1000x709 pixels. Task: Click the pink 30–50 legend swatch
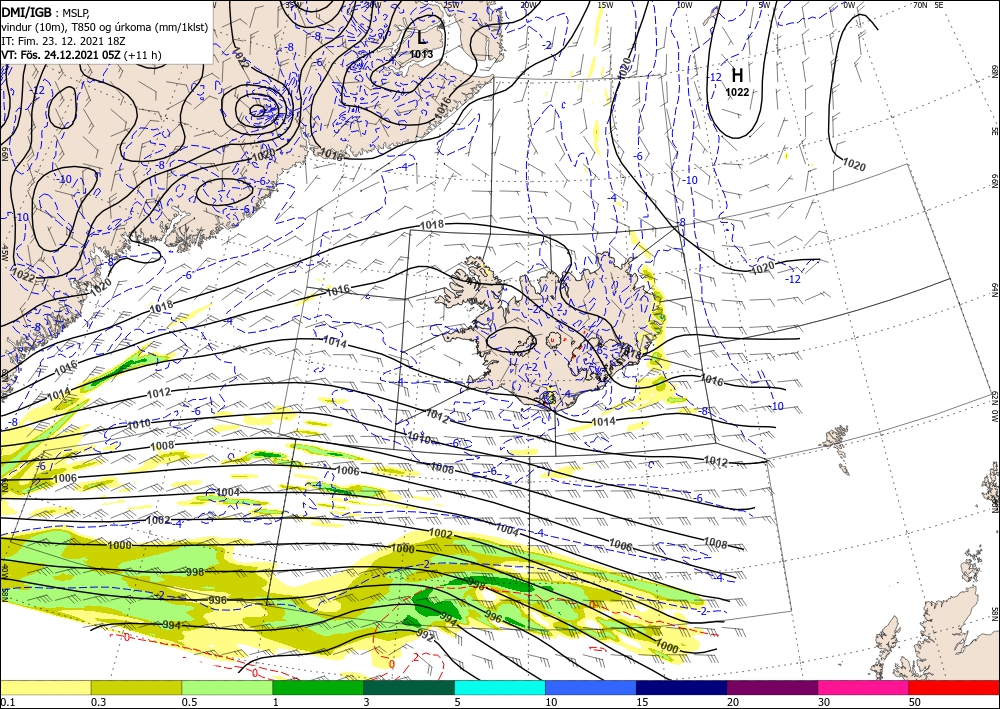tap(864, 688)
